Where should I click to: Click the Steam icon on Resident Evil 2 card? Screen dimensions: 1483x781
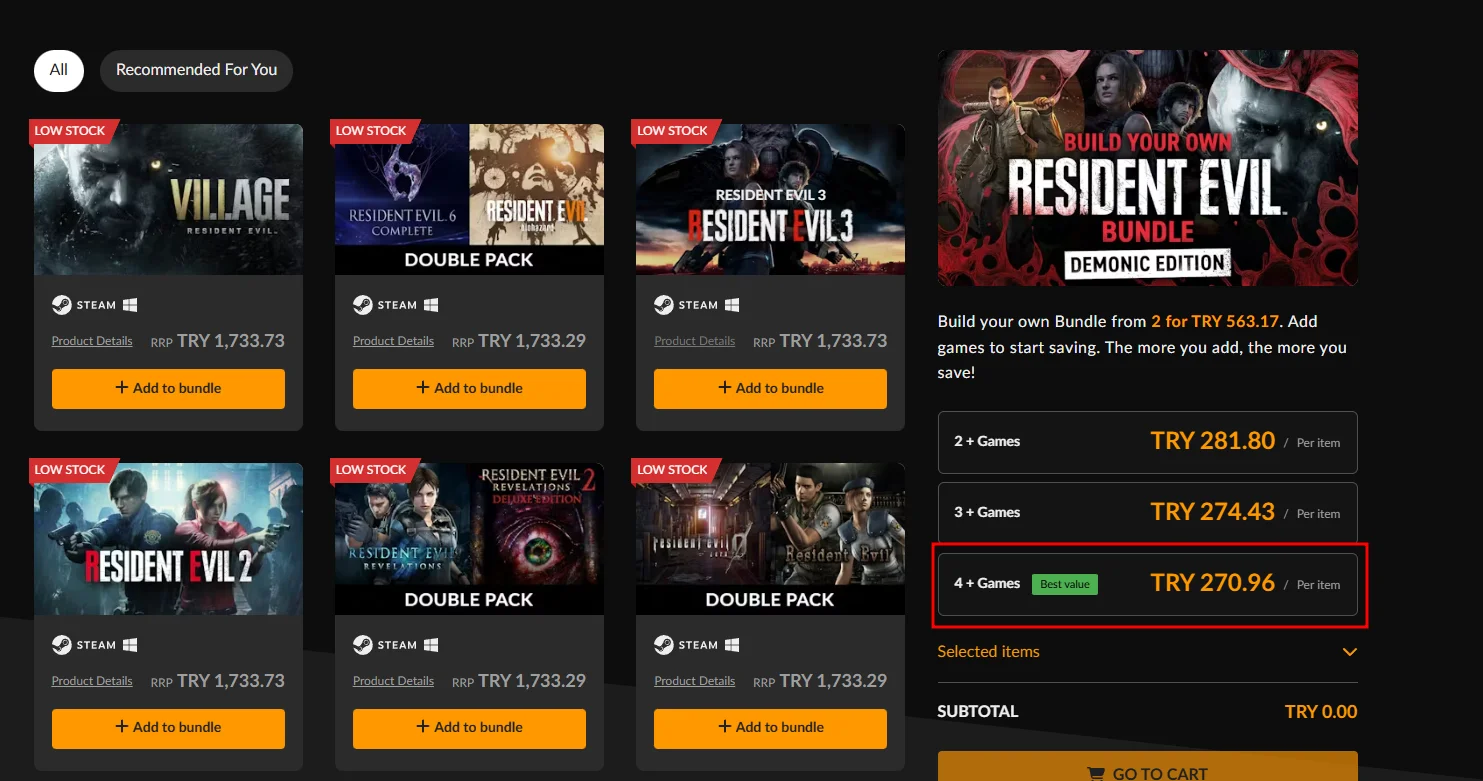point(61,645)
